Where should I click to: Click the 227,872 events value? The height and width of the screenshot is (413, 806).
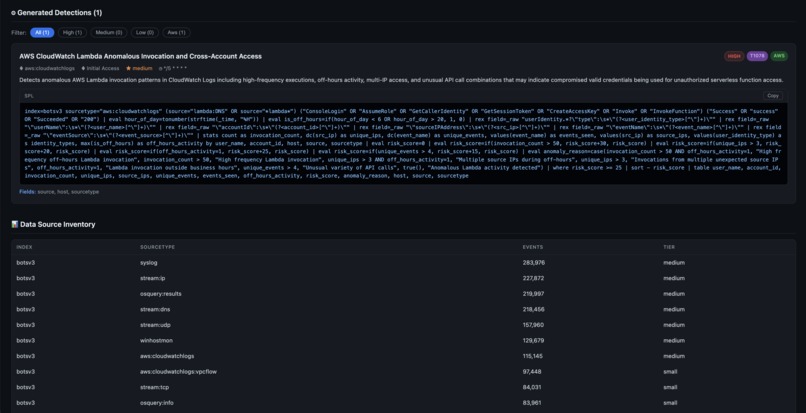[x=534, y=278]
